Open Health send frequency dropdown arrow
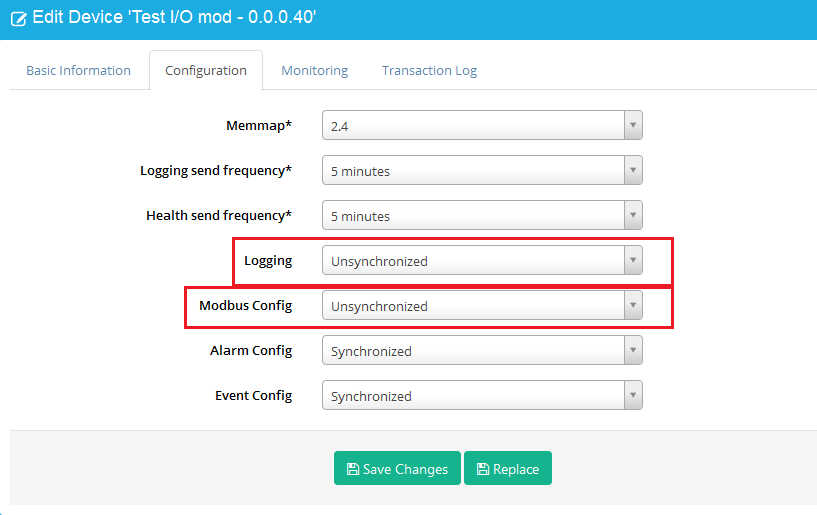 633,215
